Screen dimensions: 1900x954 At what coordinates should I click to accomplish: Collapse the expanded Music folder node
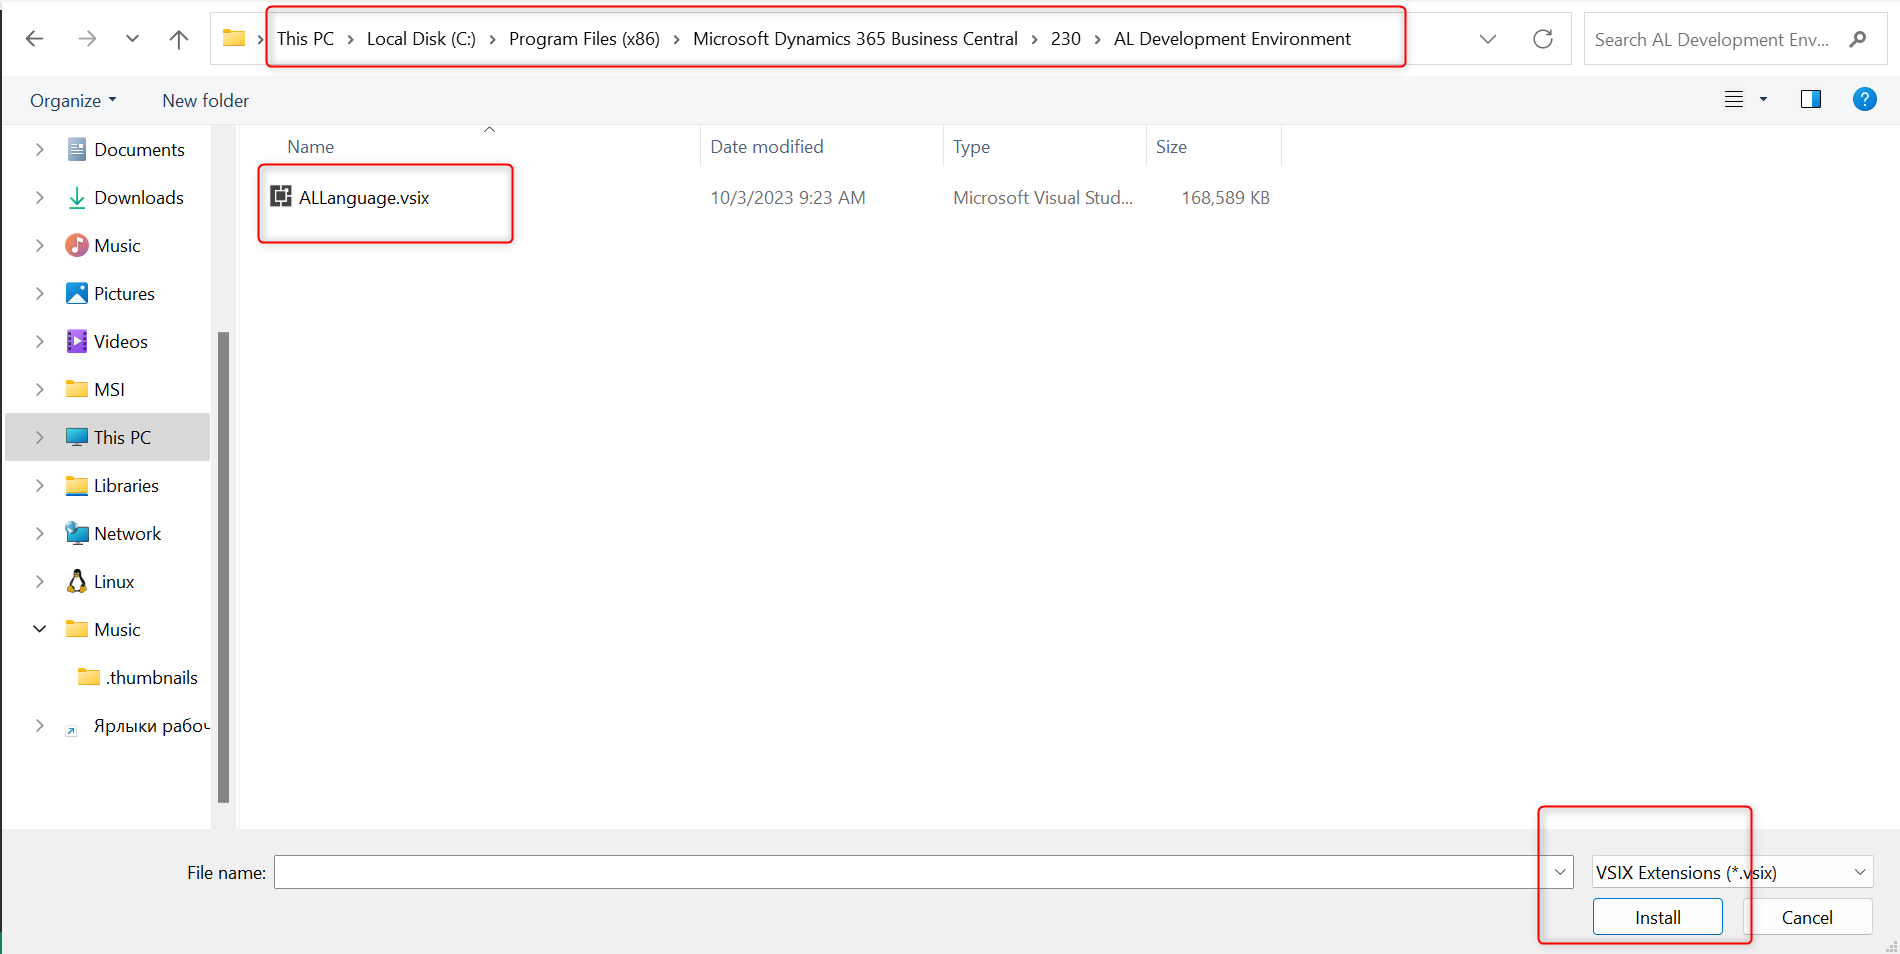(x=40, y=629)
